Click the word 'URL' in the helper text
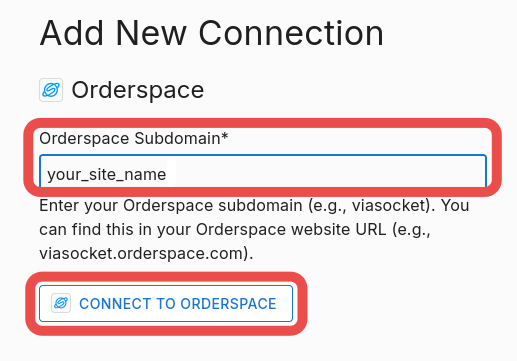This screenshot has height=361, width=517. [371, 230]
